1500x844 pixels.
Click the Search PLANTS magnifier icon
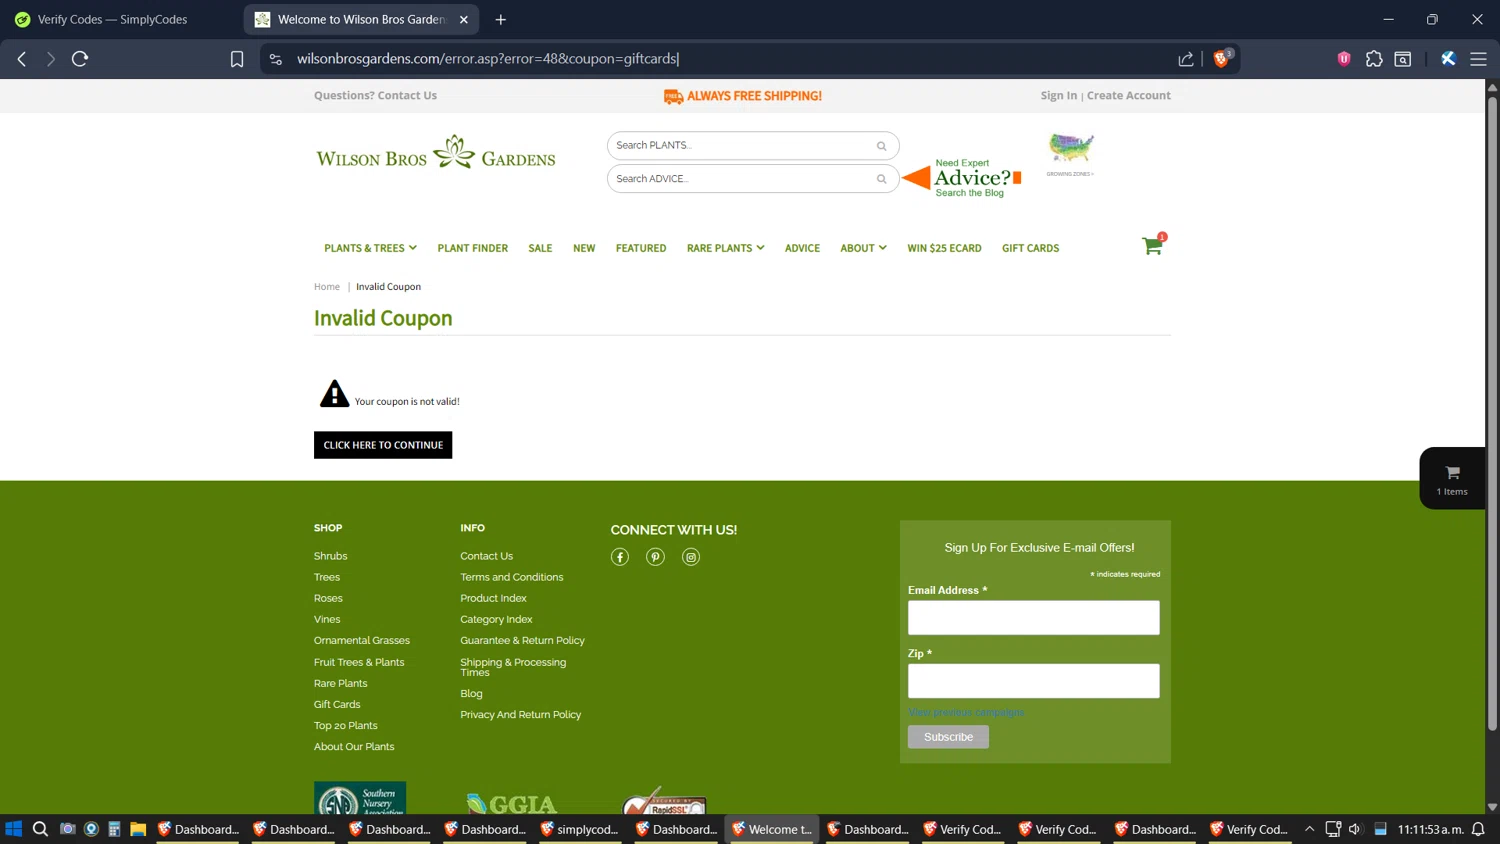(881, 146)
